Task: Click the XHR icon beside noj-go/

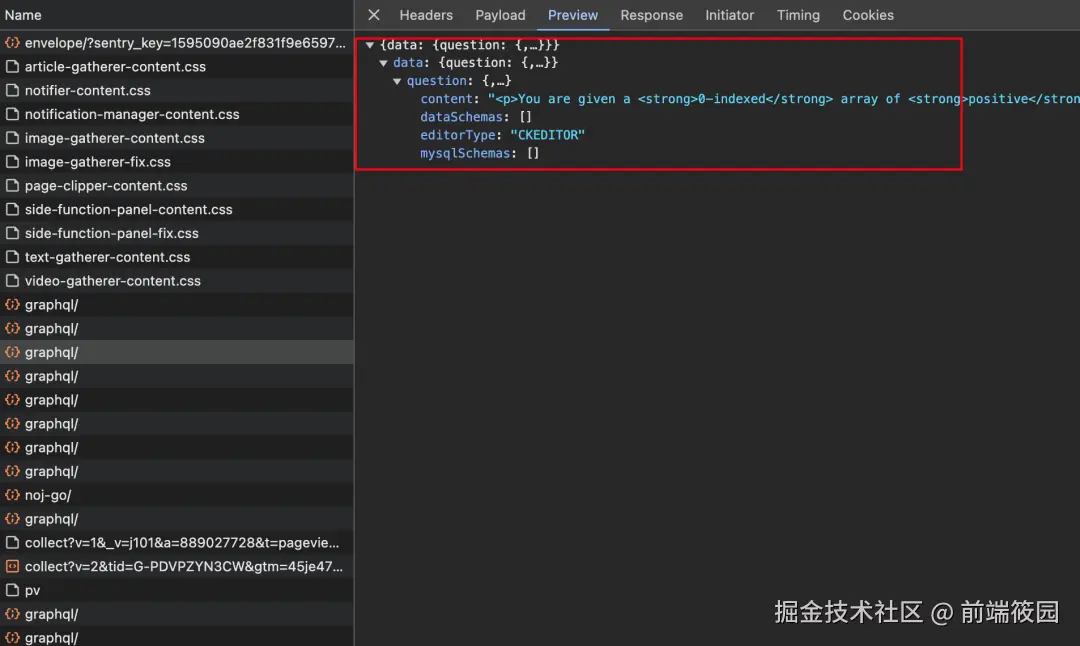Action: 12,495
